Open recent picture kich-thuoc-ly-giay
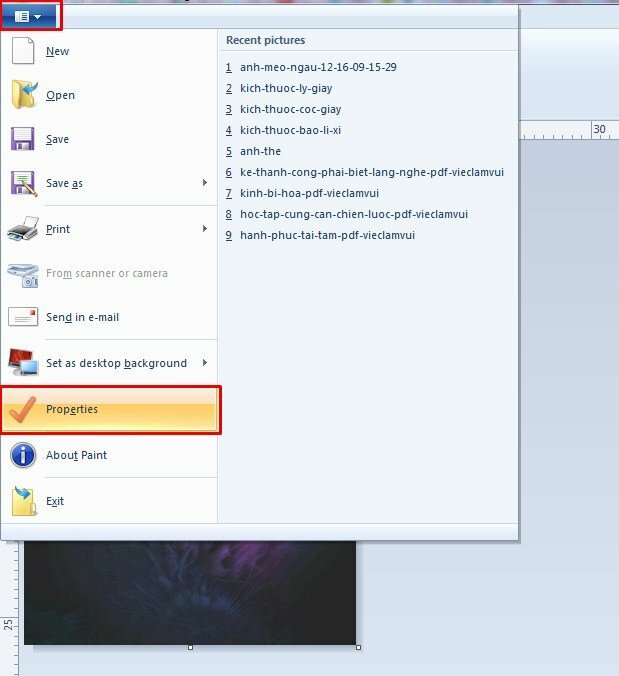Screen dimensions: 619x676 [x=286, y=88]
